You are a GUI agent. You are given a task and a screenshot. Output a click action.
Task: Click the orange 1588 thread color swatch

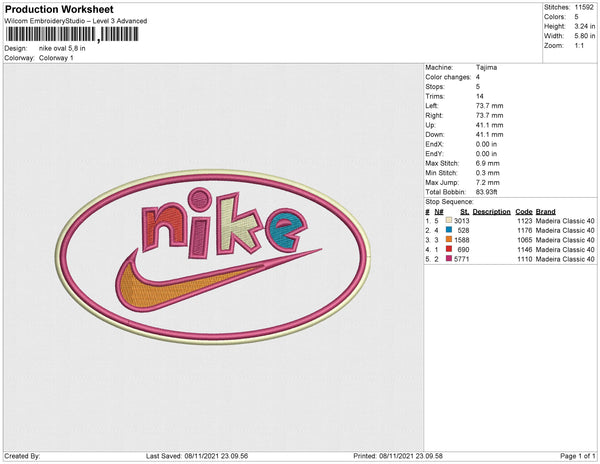[449, 239]
